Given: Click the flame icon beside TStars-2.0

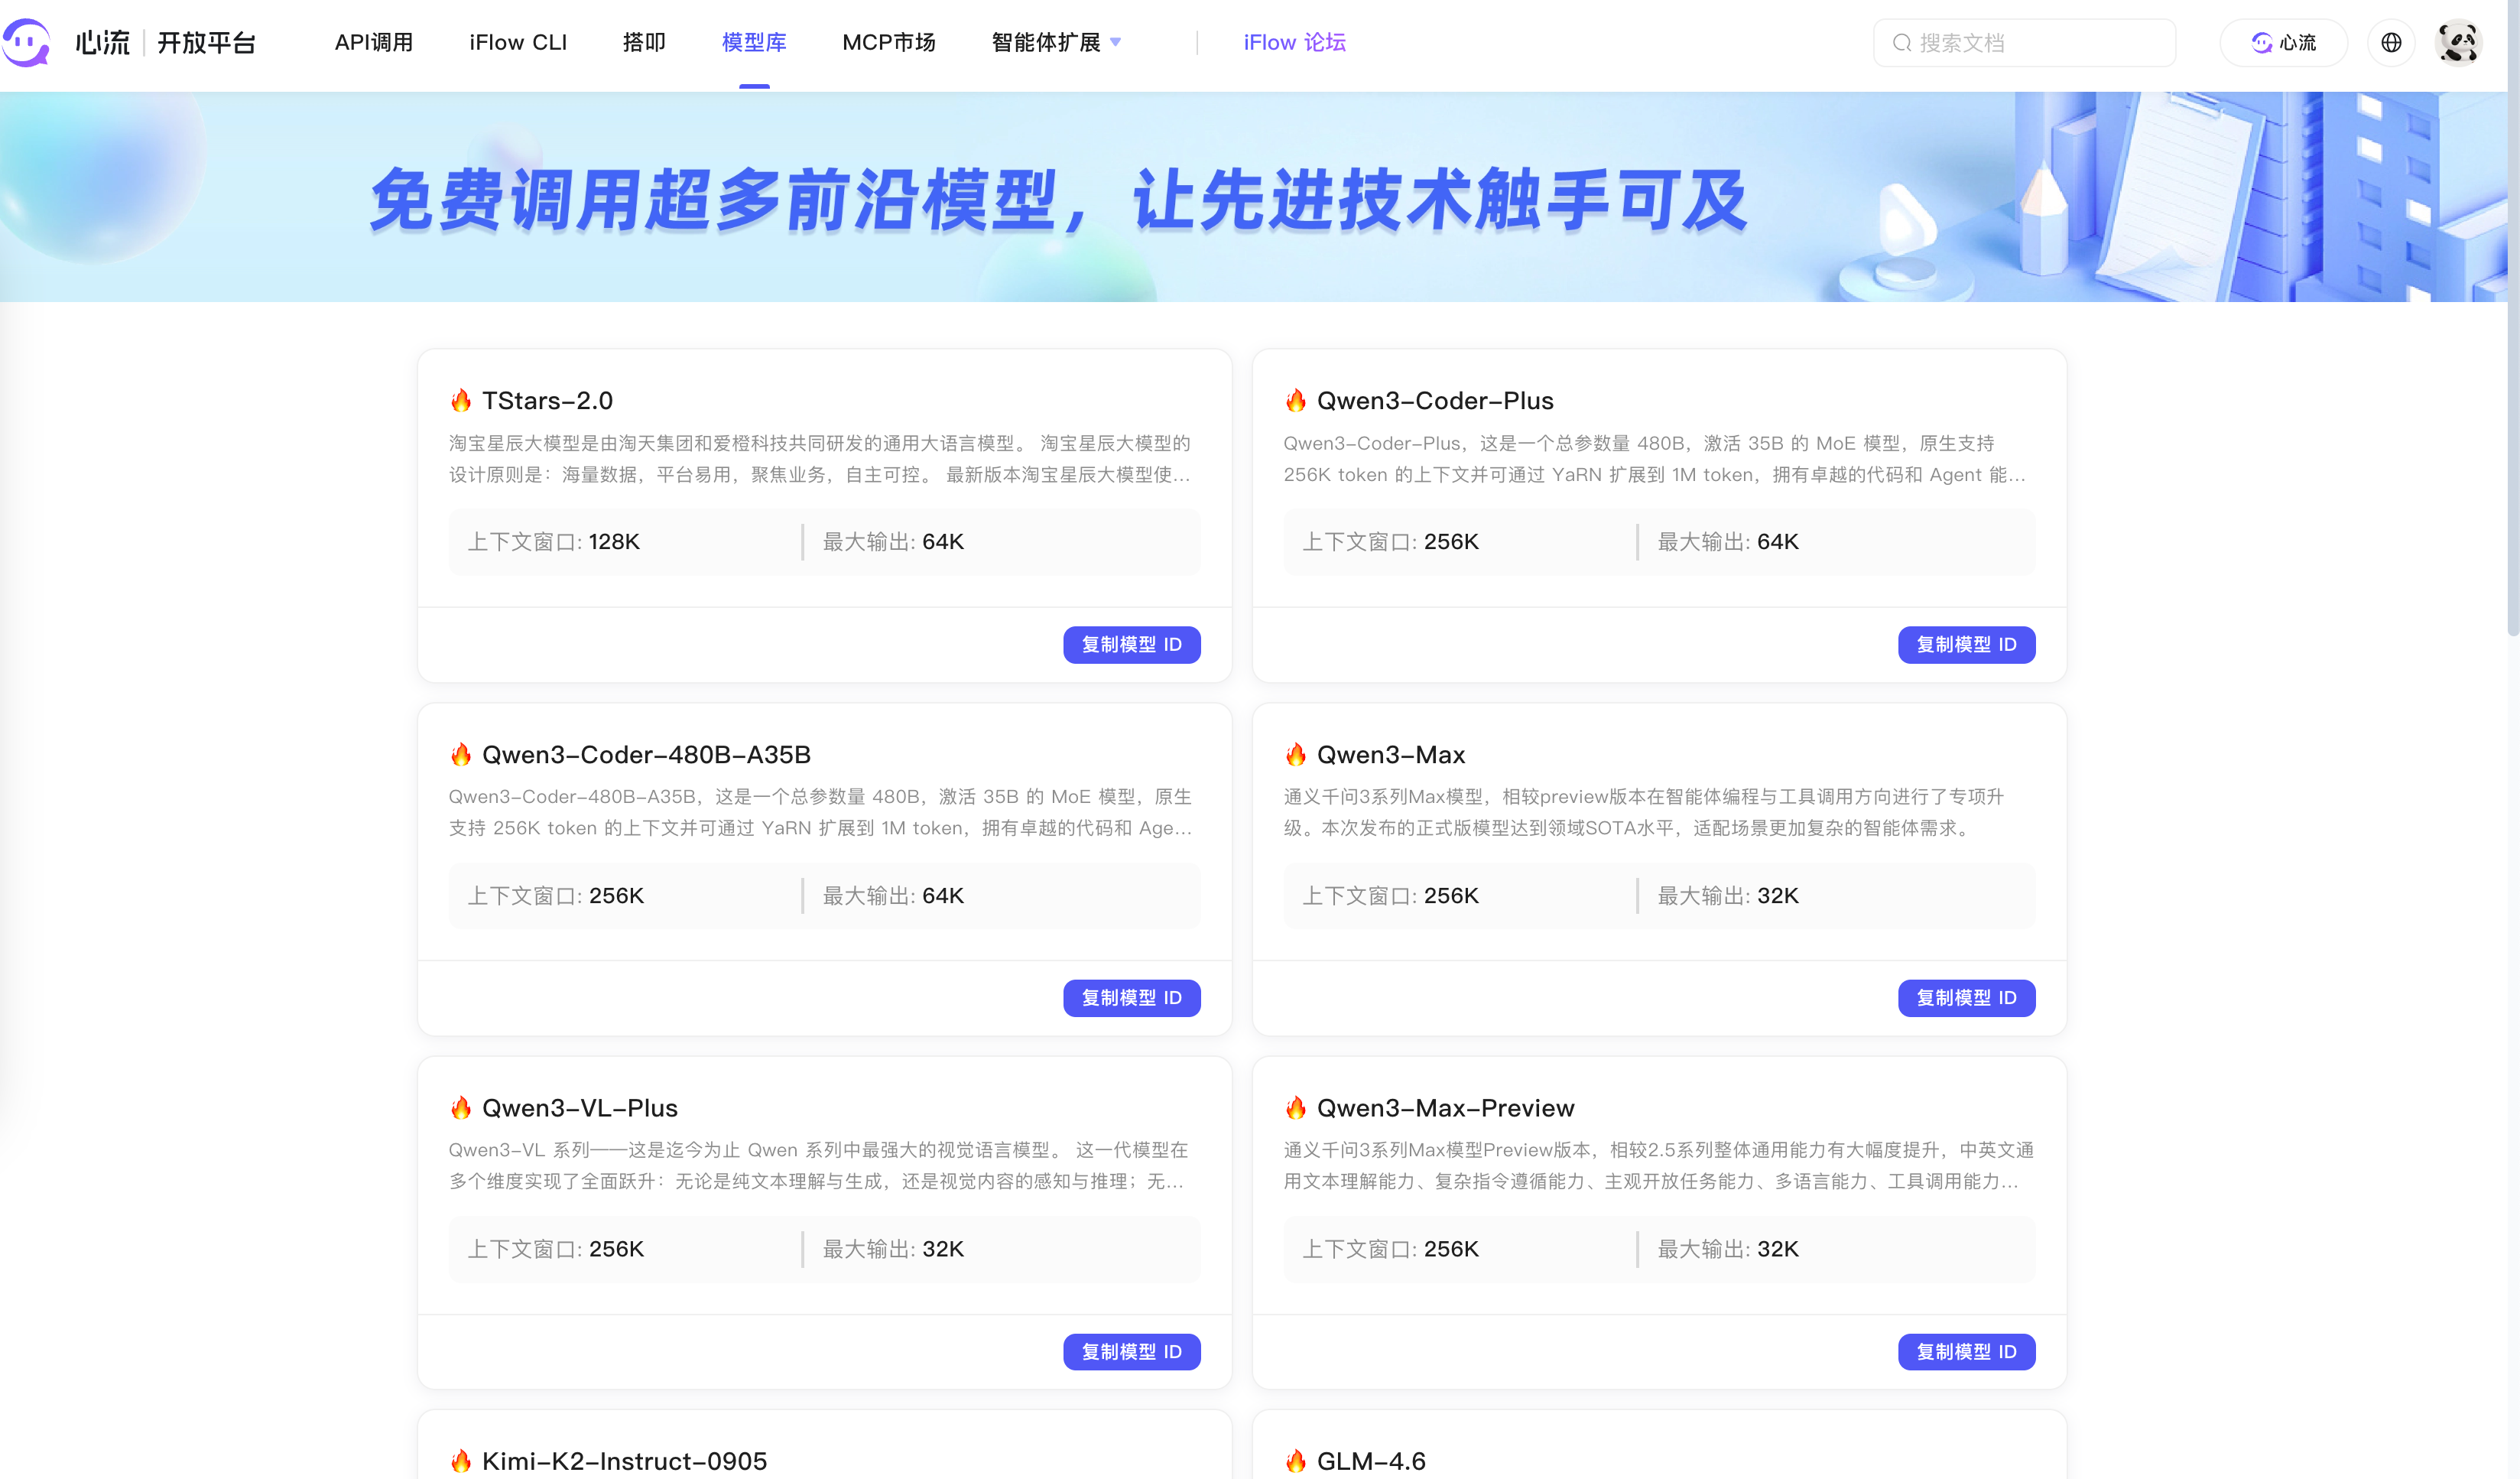Looking at the screenshot, I should (461, 401).
